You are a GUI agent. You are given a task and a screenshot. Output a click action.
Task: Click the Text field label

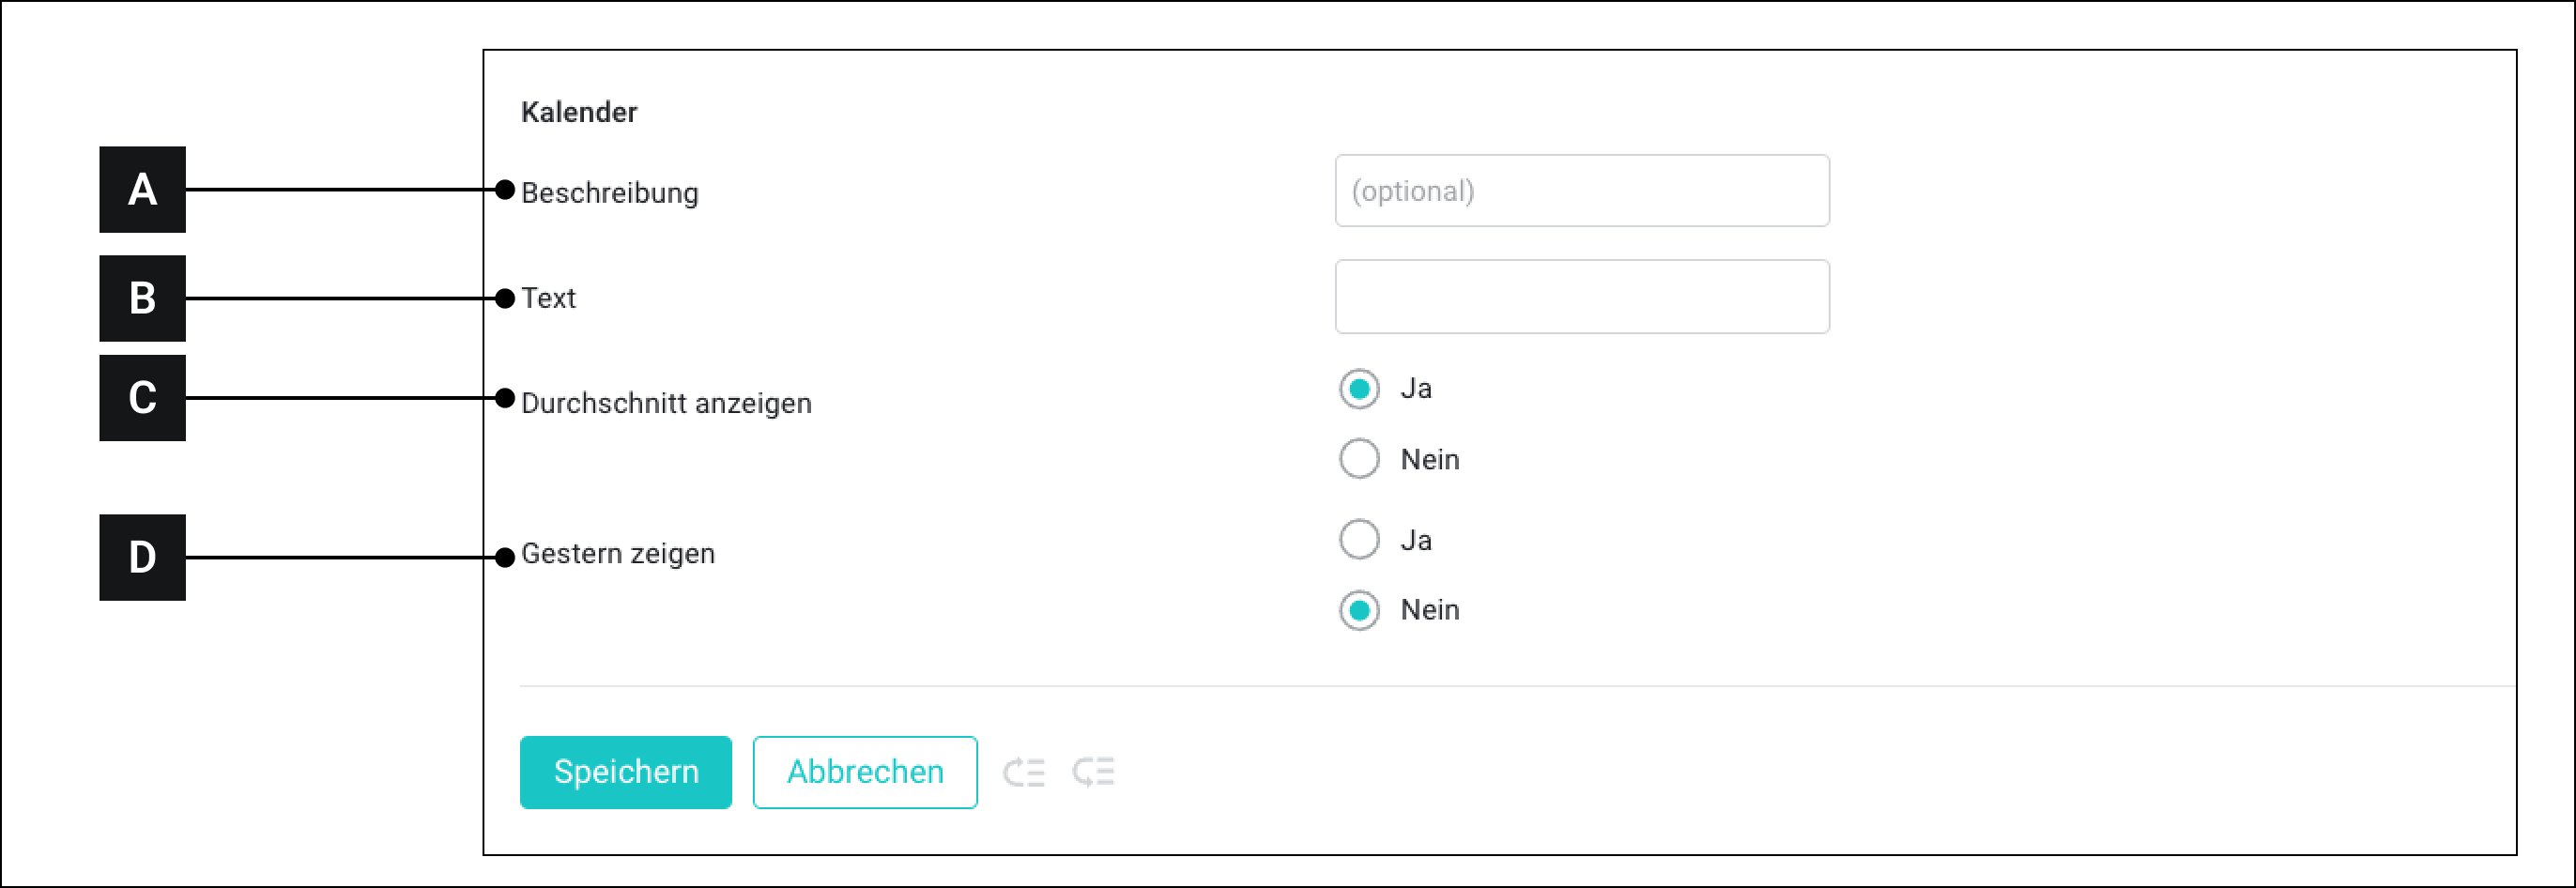click(x=548, y=298)
